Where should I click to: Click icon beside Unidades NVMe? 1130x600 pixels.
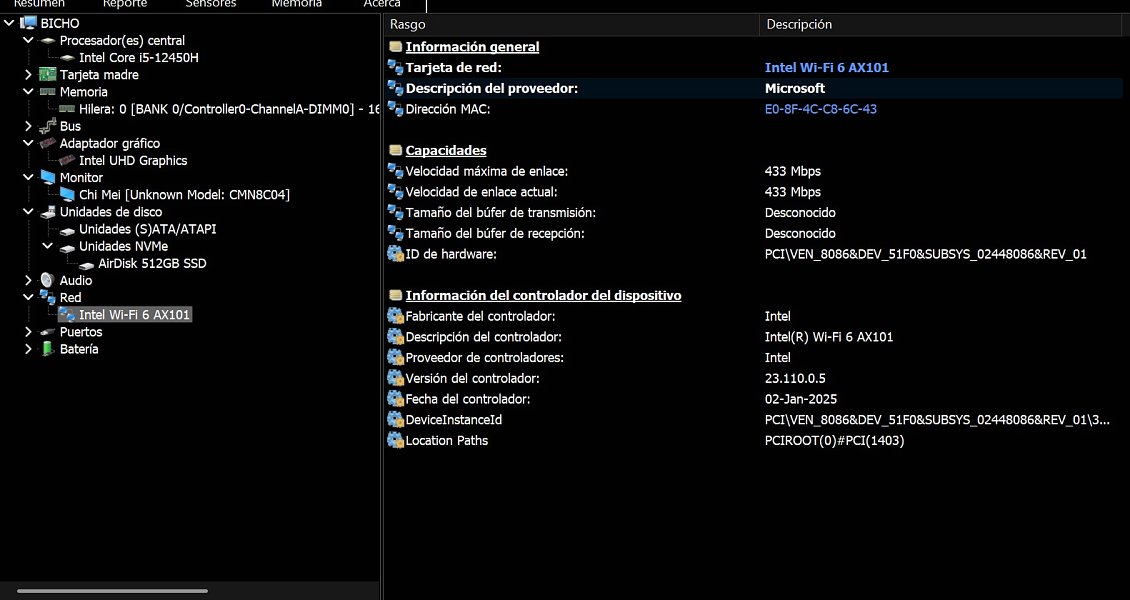coord(67,247)
